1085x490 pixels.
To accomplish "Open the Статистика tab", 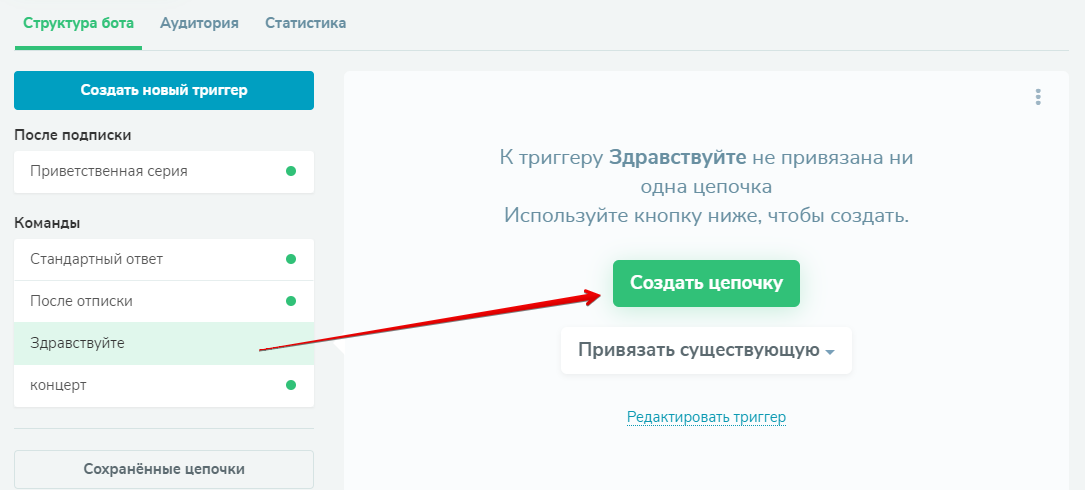I will [306, 23].
